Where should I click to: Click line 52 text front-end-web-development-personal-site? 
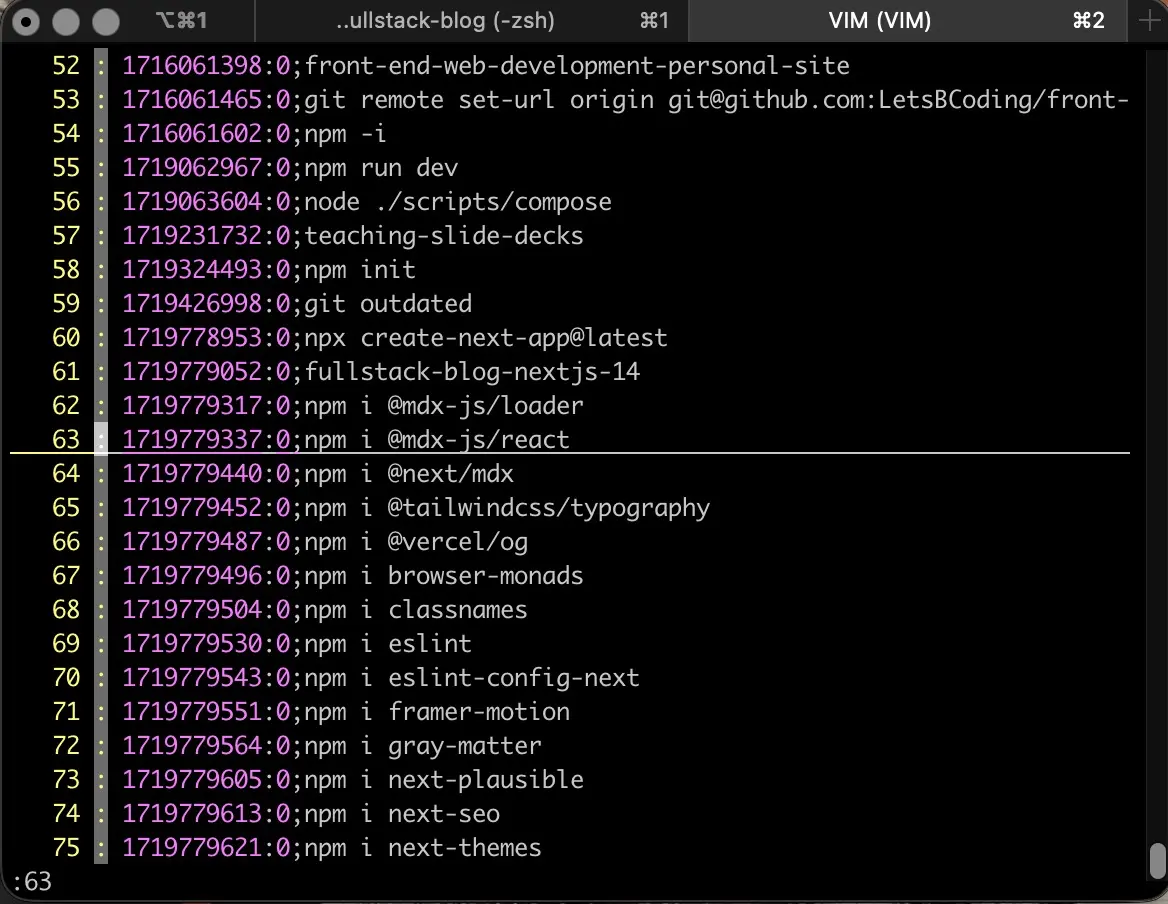click(x=577, y=66)
